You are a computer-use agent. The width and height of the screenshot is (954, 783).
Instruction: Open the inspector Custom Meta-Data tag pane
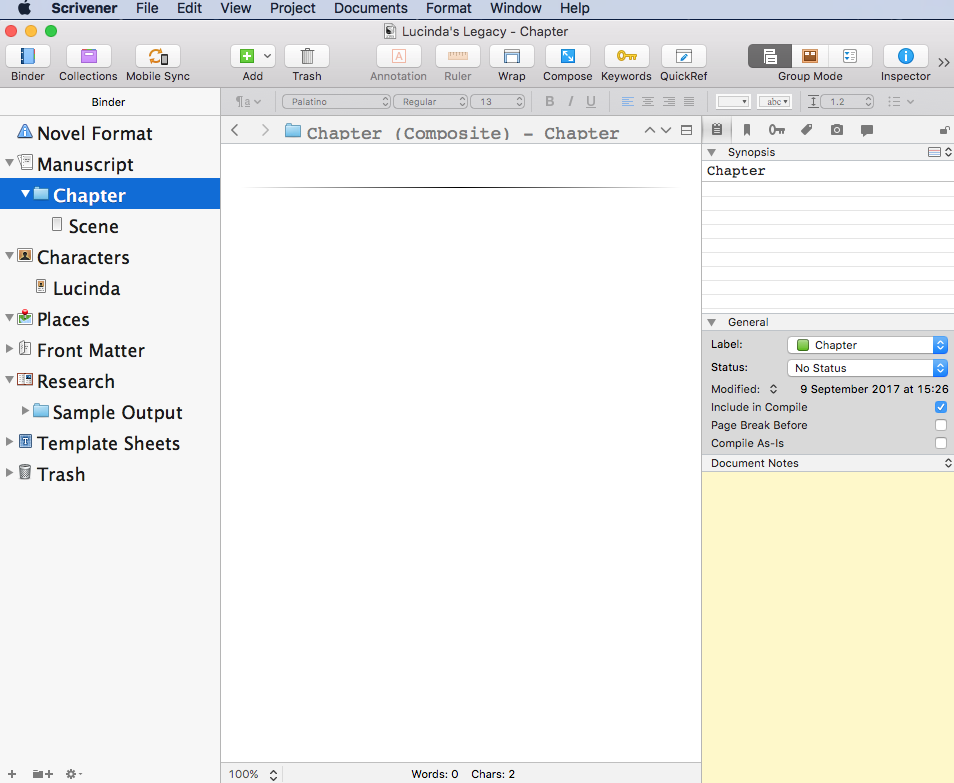point(806,130)
